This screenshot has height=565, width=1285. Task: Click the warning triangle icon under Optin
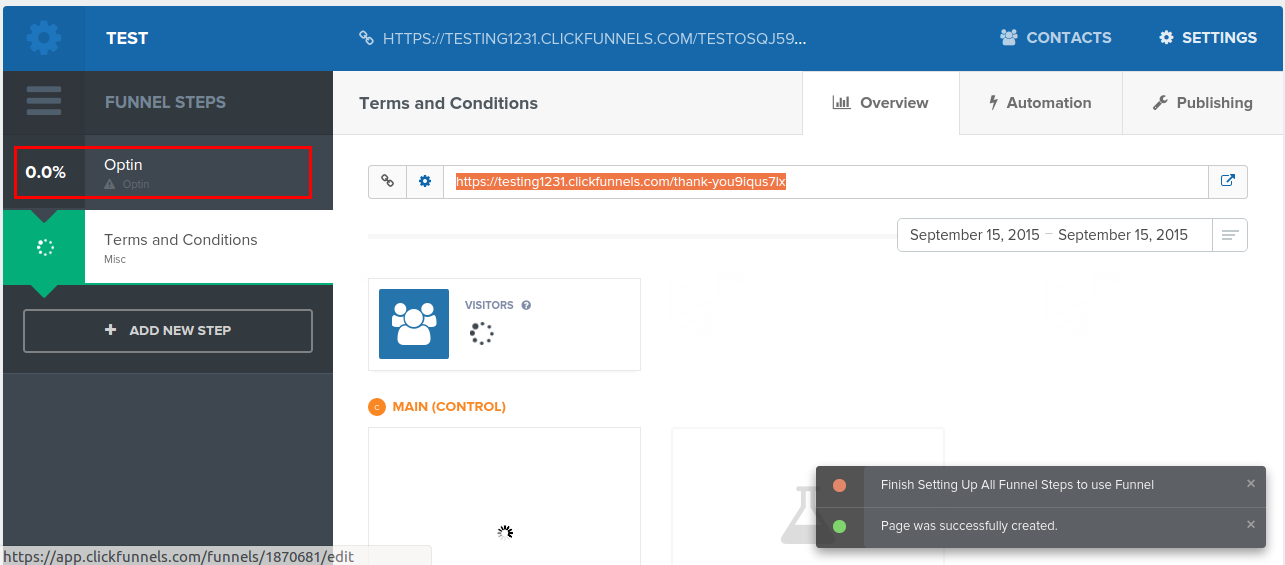(x=110, y=185)
